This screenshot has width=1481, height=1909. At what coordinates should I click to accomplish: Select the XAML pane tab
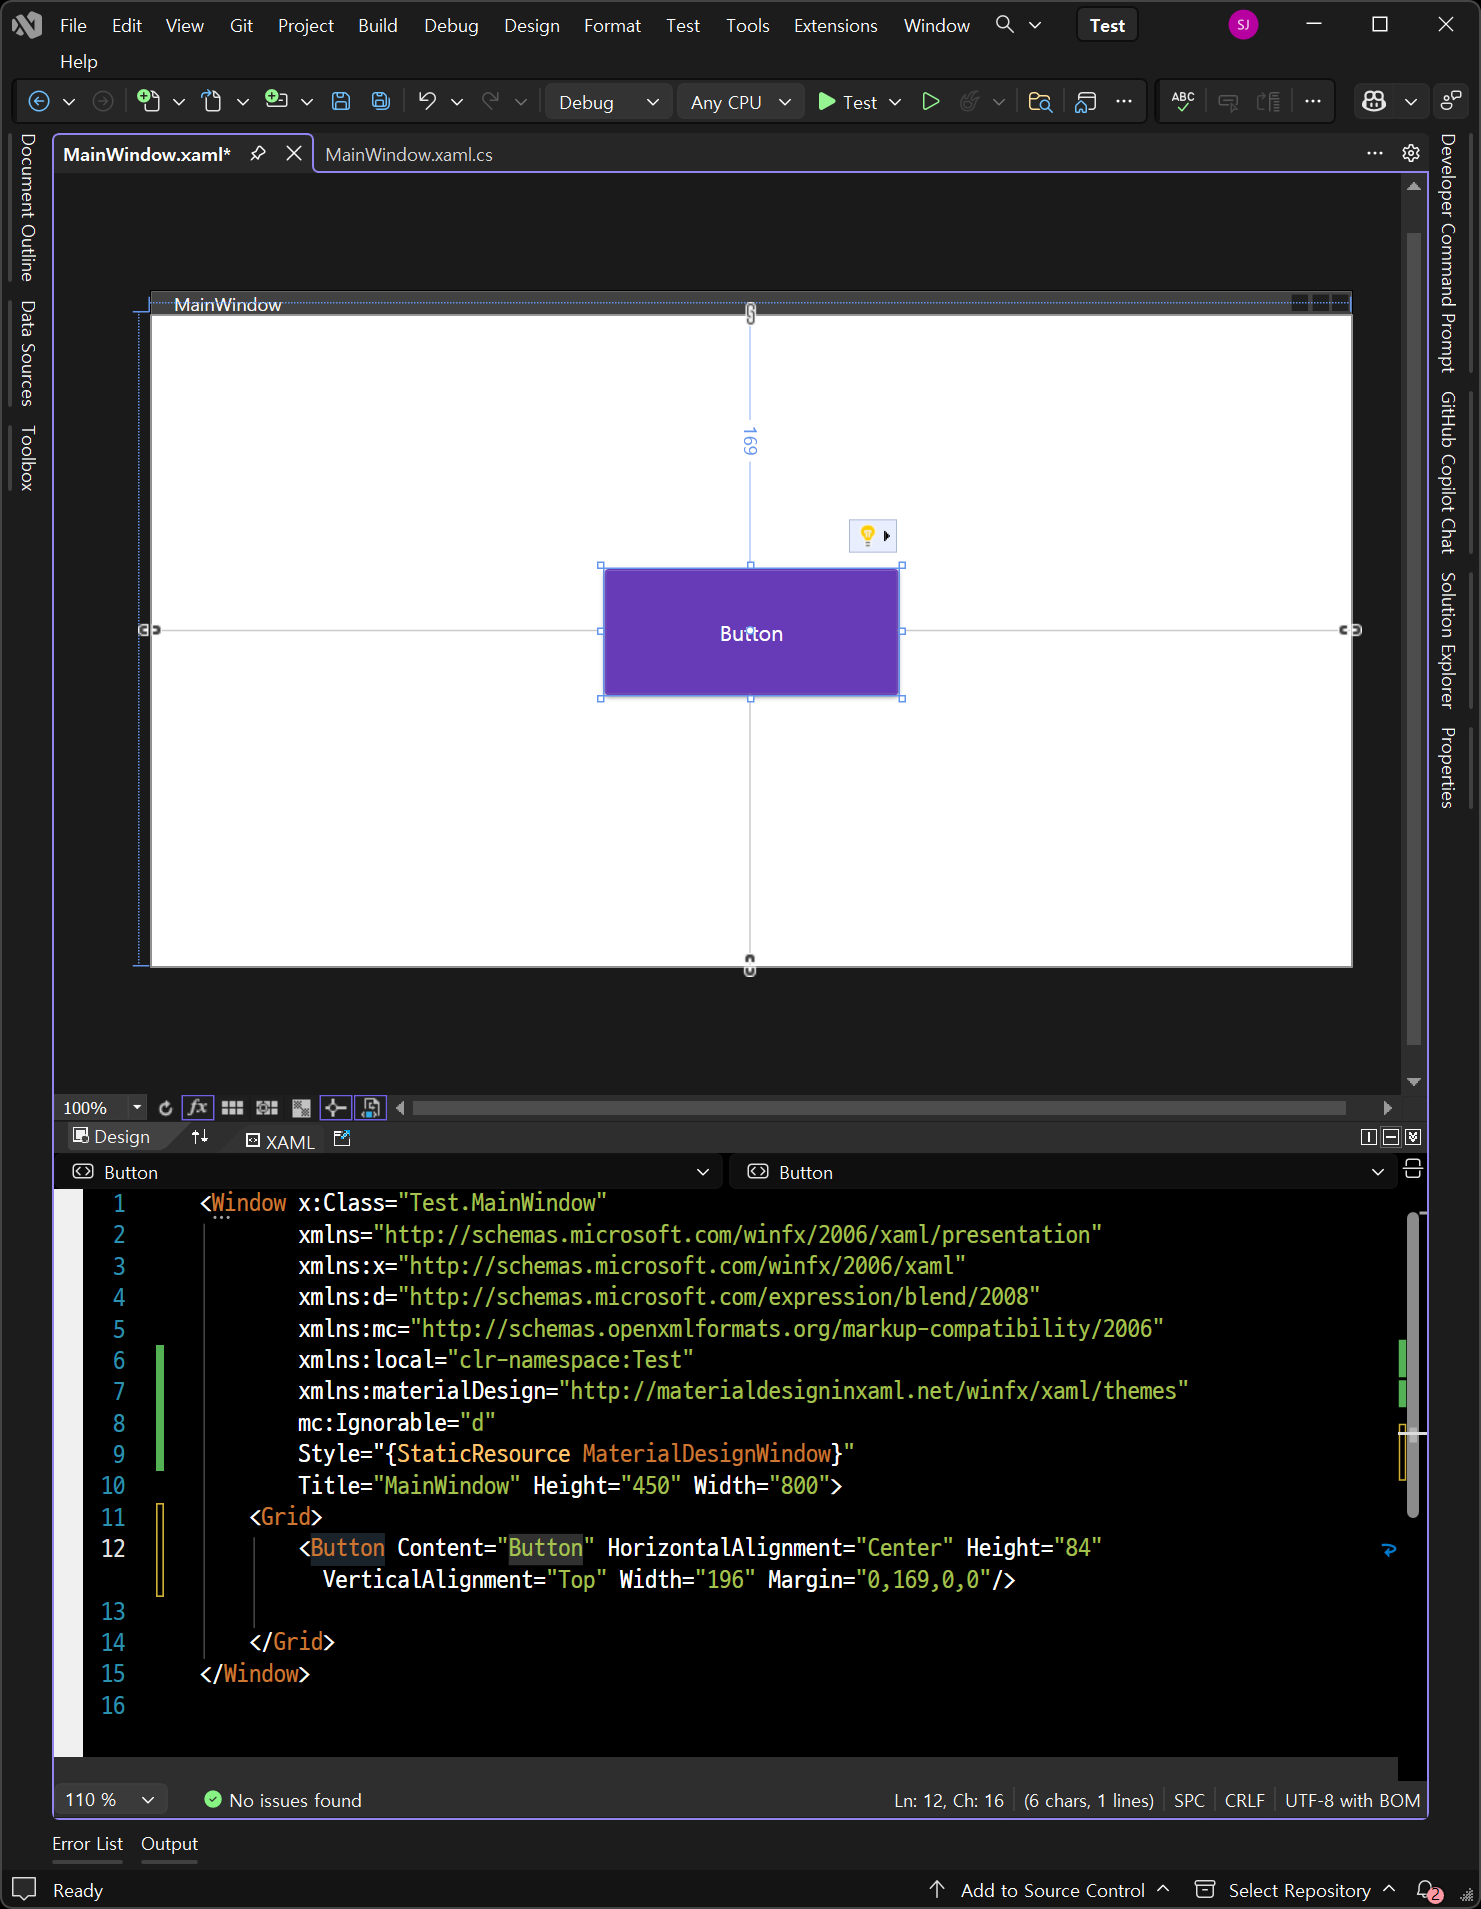click(280, 1141)
